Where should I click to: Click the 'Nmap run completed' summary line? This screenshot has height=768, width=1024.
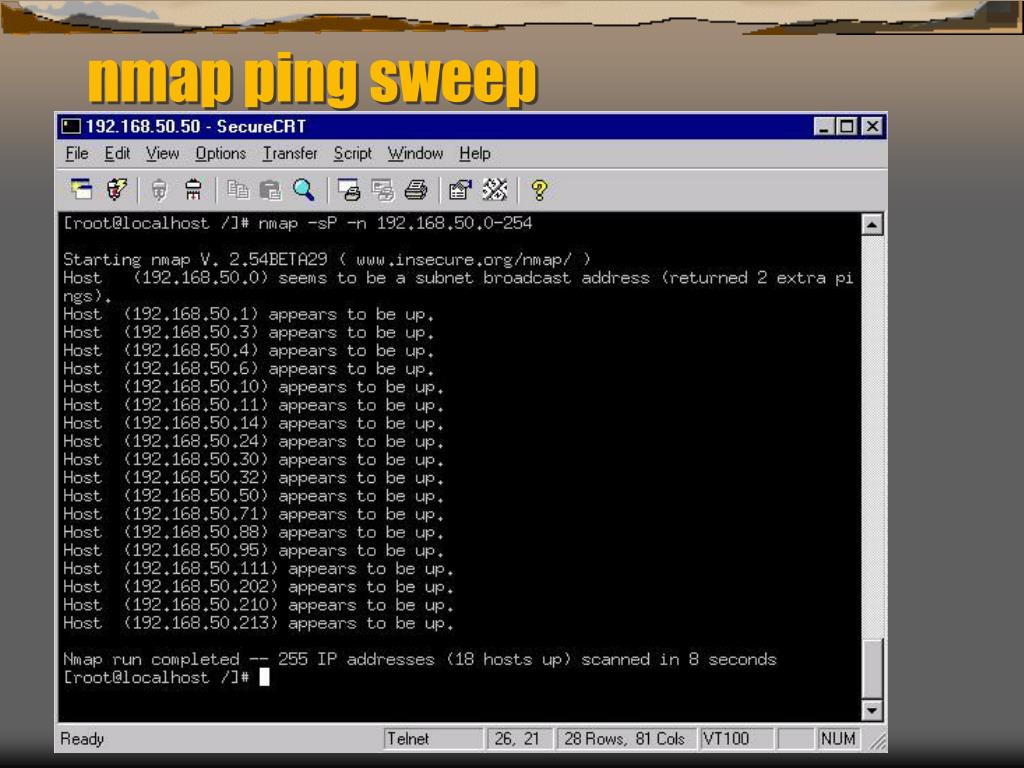click(x=420, y=660)
